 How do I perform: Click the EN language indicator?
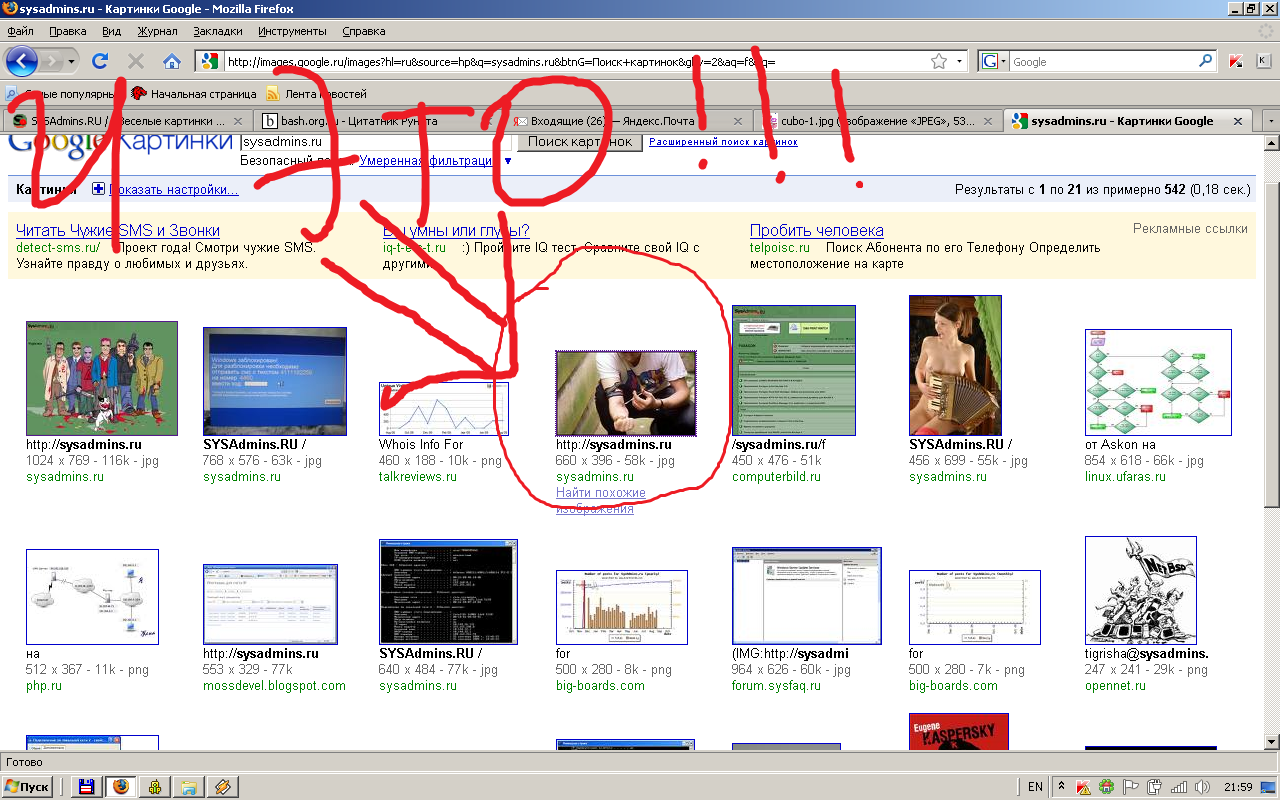(1035, 787)
